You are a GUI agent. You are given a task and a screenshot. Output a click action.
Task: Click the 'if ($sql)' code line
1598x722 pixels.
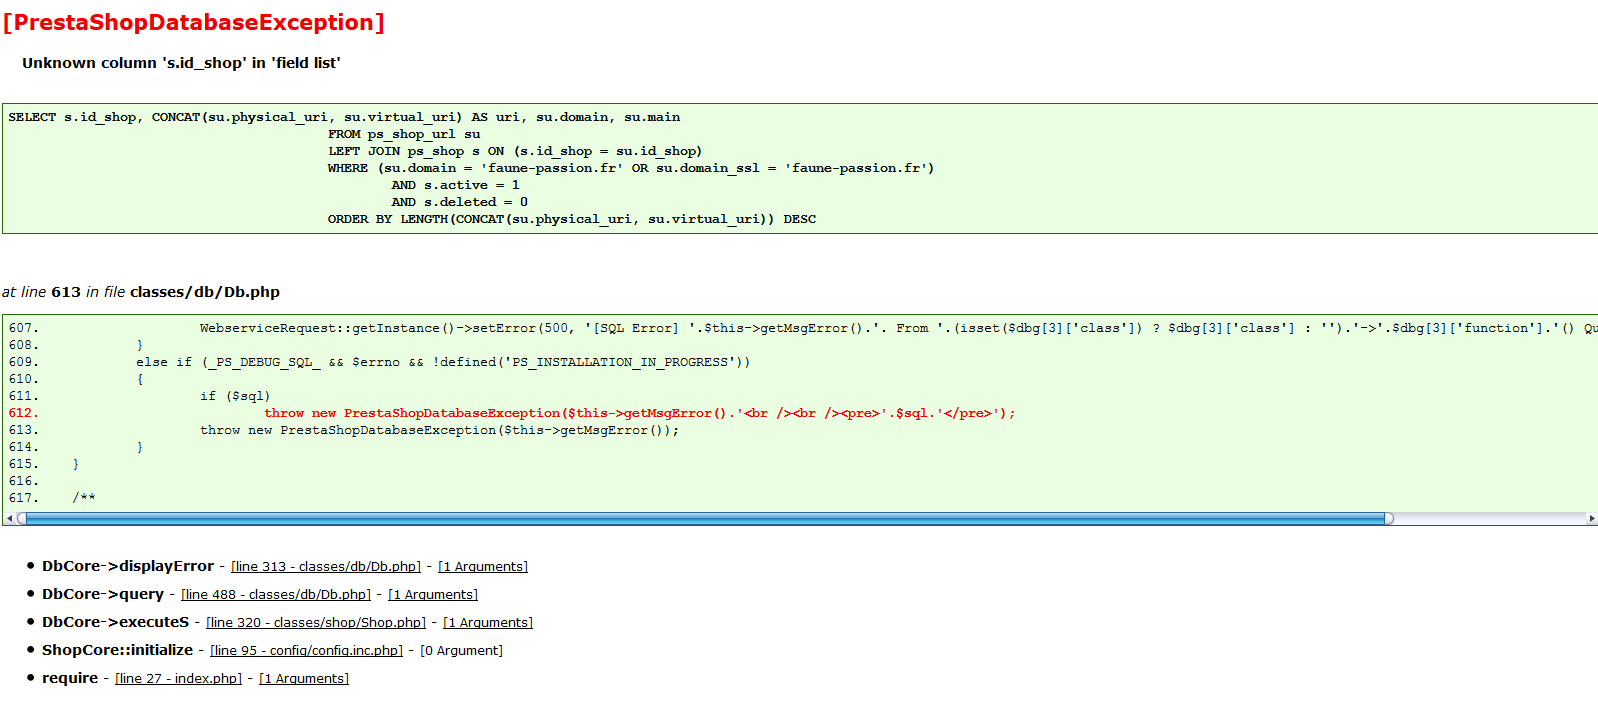point(235,396)
